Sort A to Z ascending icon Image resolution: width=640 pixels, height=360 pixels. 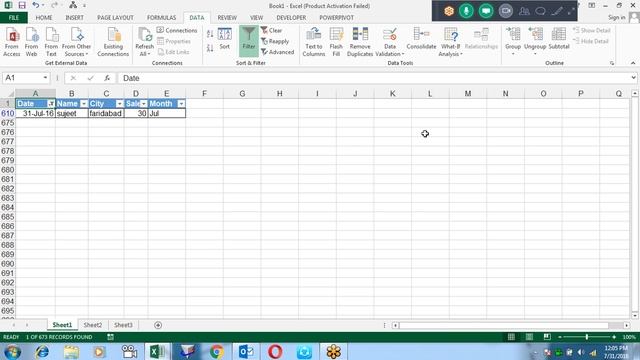210,34
